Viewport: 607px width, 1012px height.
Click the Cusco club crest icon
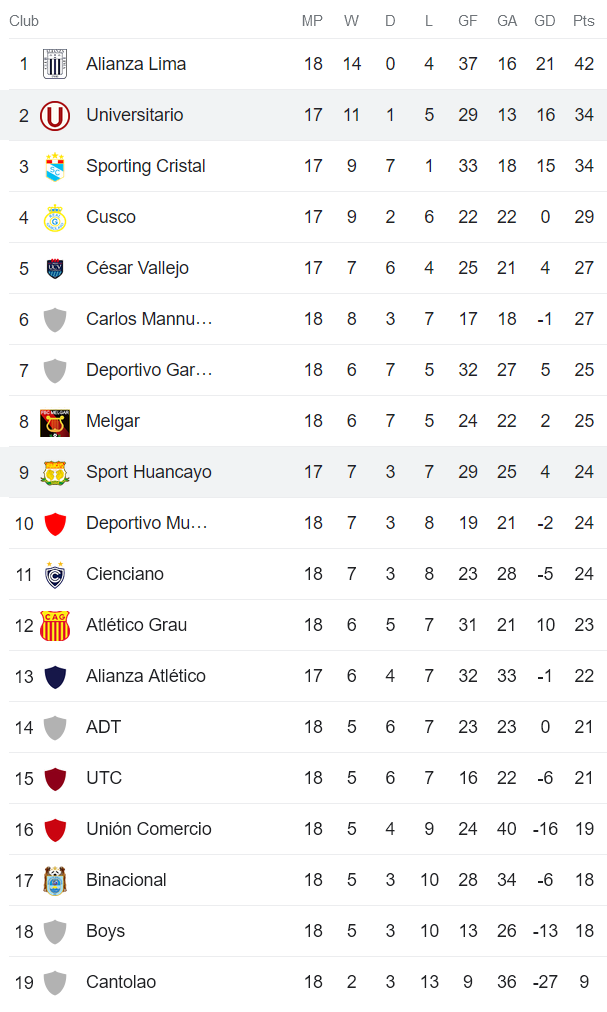coord(55,218)
